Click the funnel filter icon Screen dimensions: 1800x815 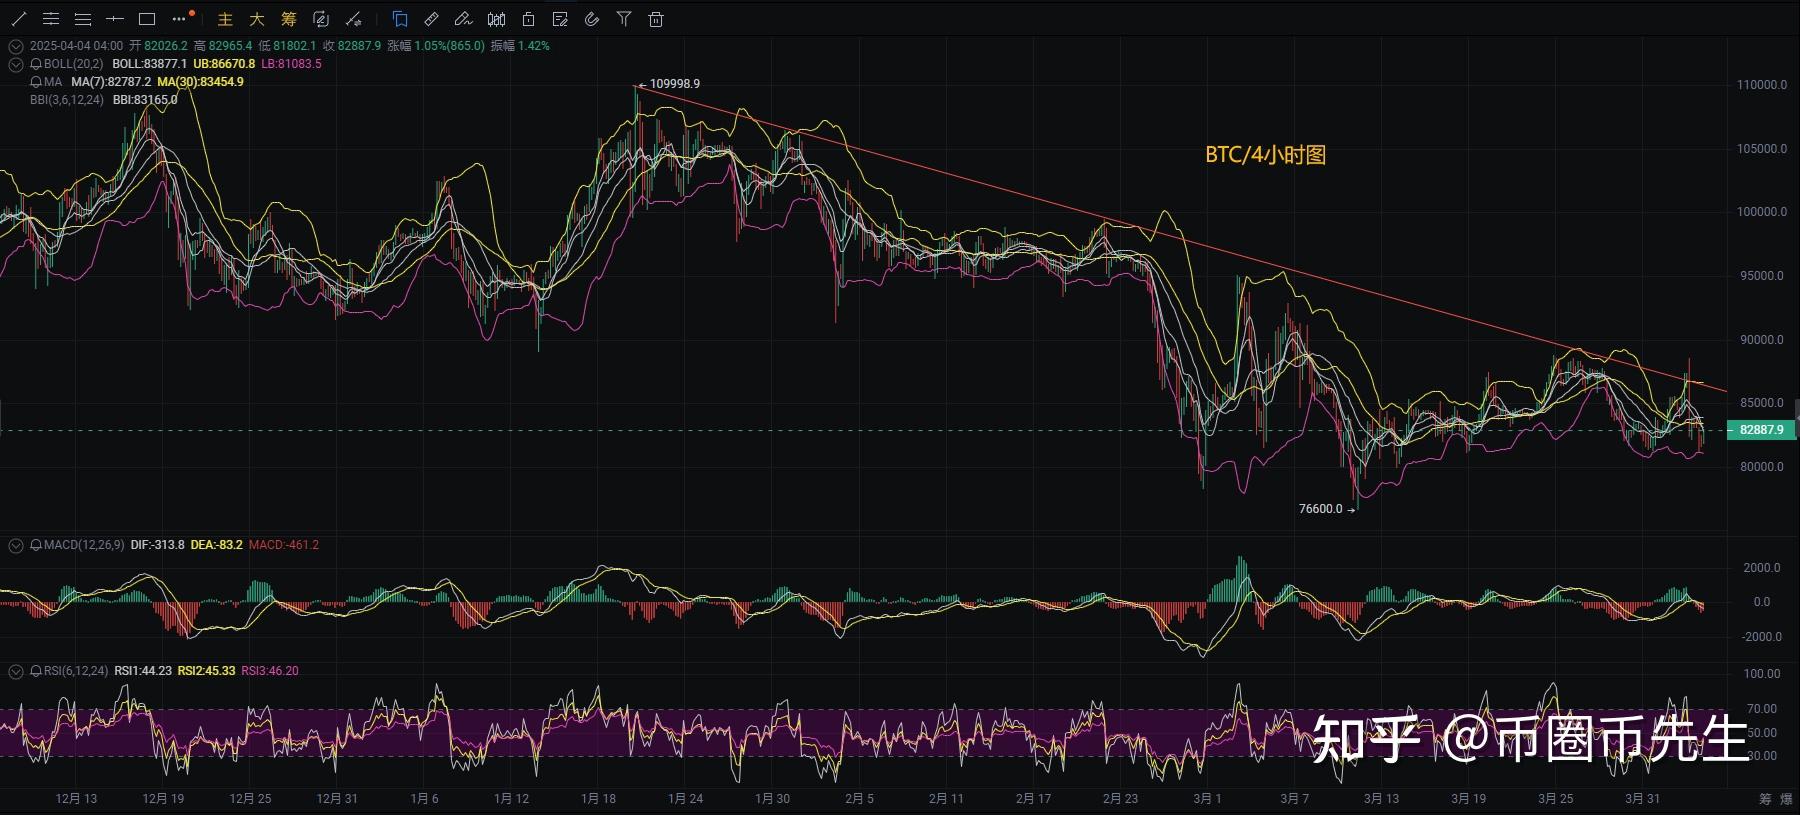coord(624,19)
